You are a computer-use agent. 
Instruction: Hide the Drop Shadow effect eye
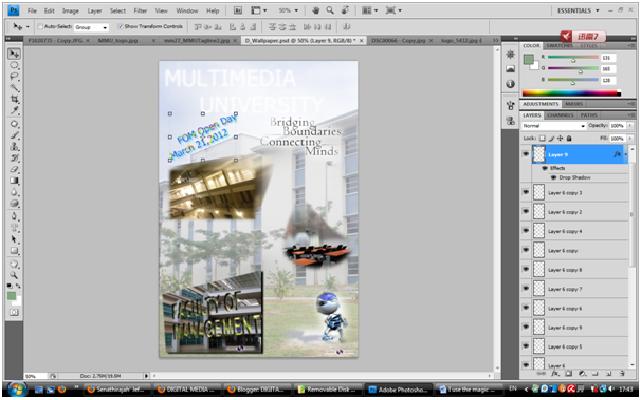click(553, 178)
